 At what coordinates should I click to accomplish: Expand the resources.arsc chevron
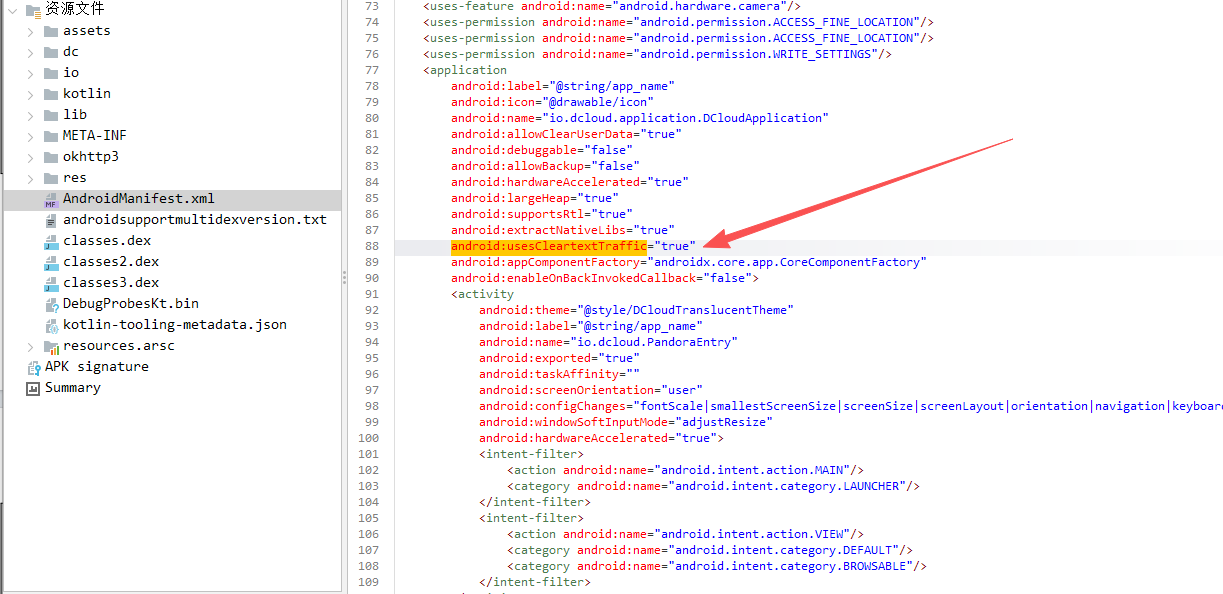point(30,346)
